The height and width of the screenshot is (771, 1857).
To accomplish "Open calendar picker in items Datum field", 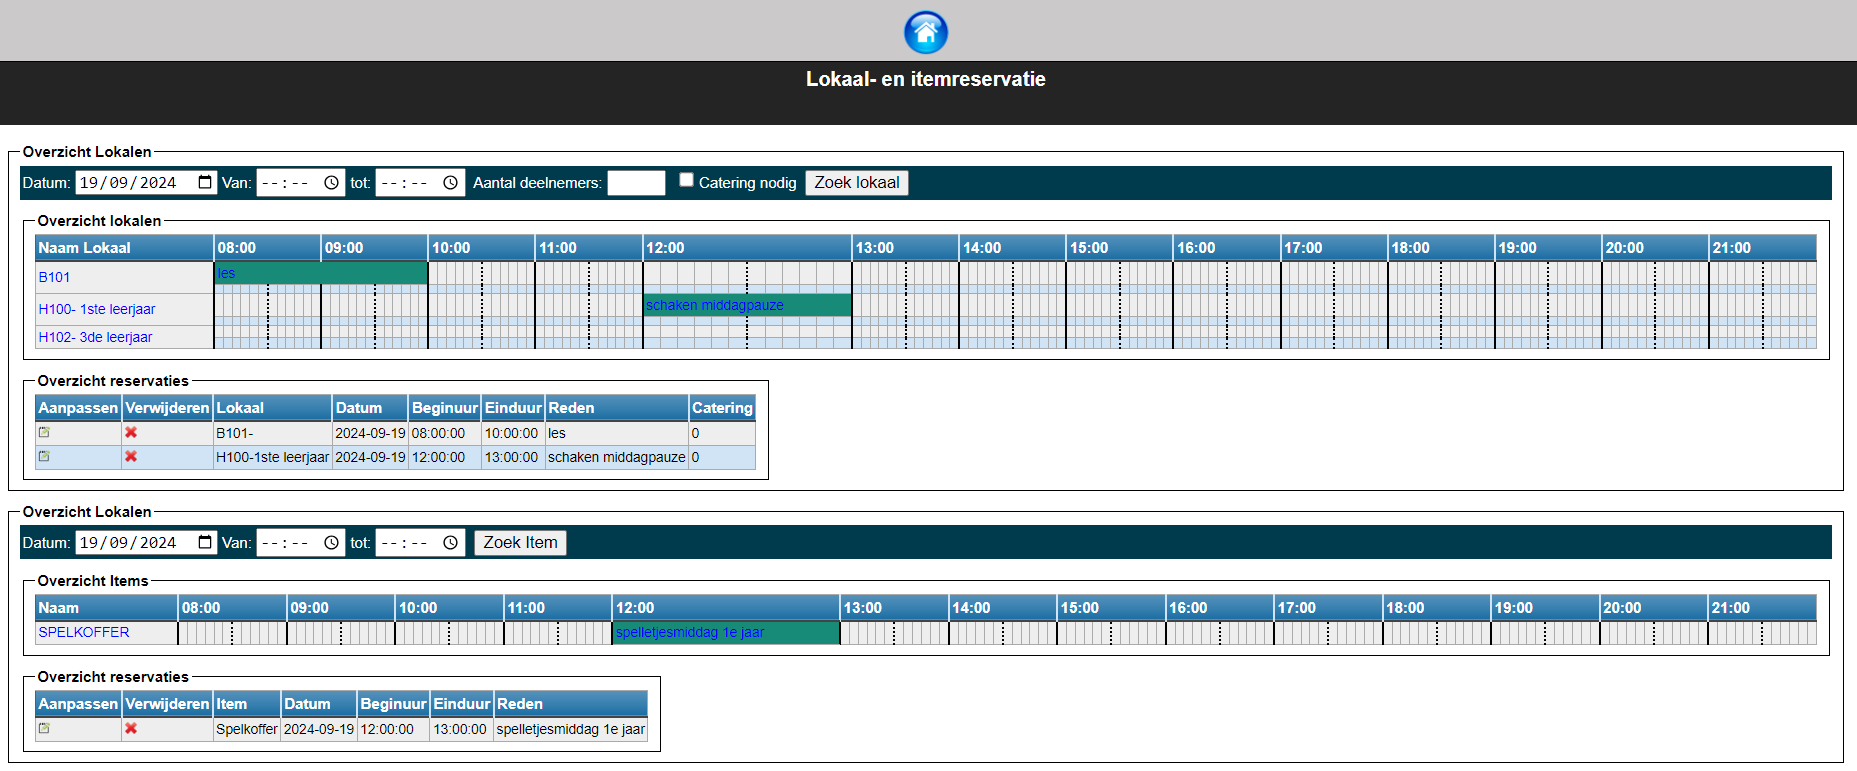I will coord(205,543).
